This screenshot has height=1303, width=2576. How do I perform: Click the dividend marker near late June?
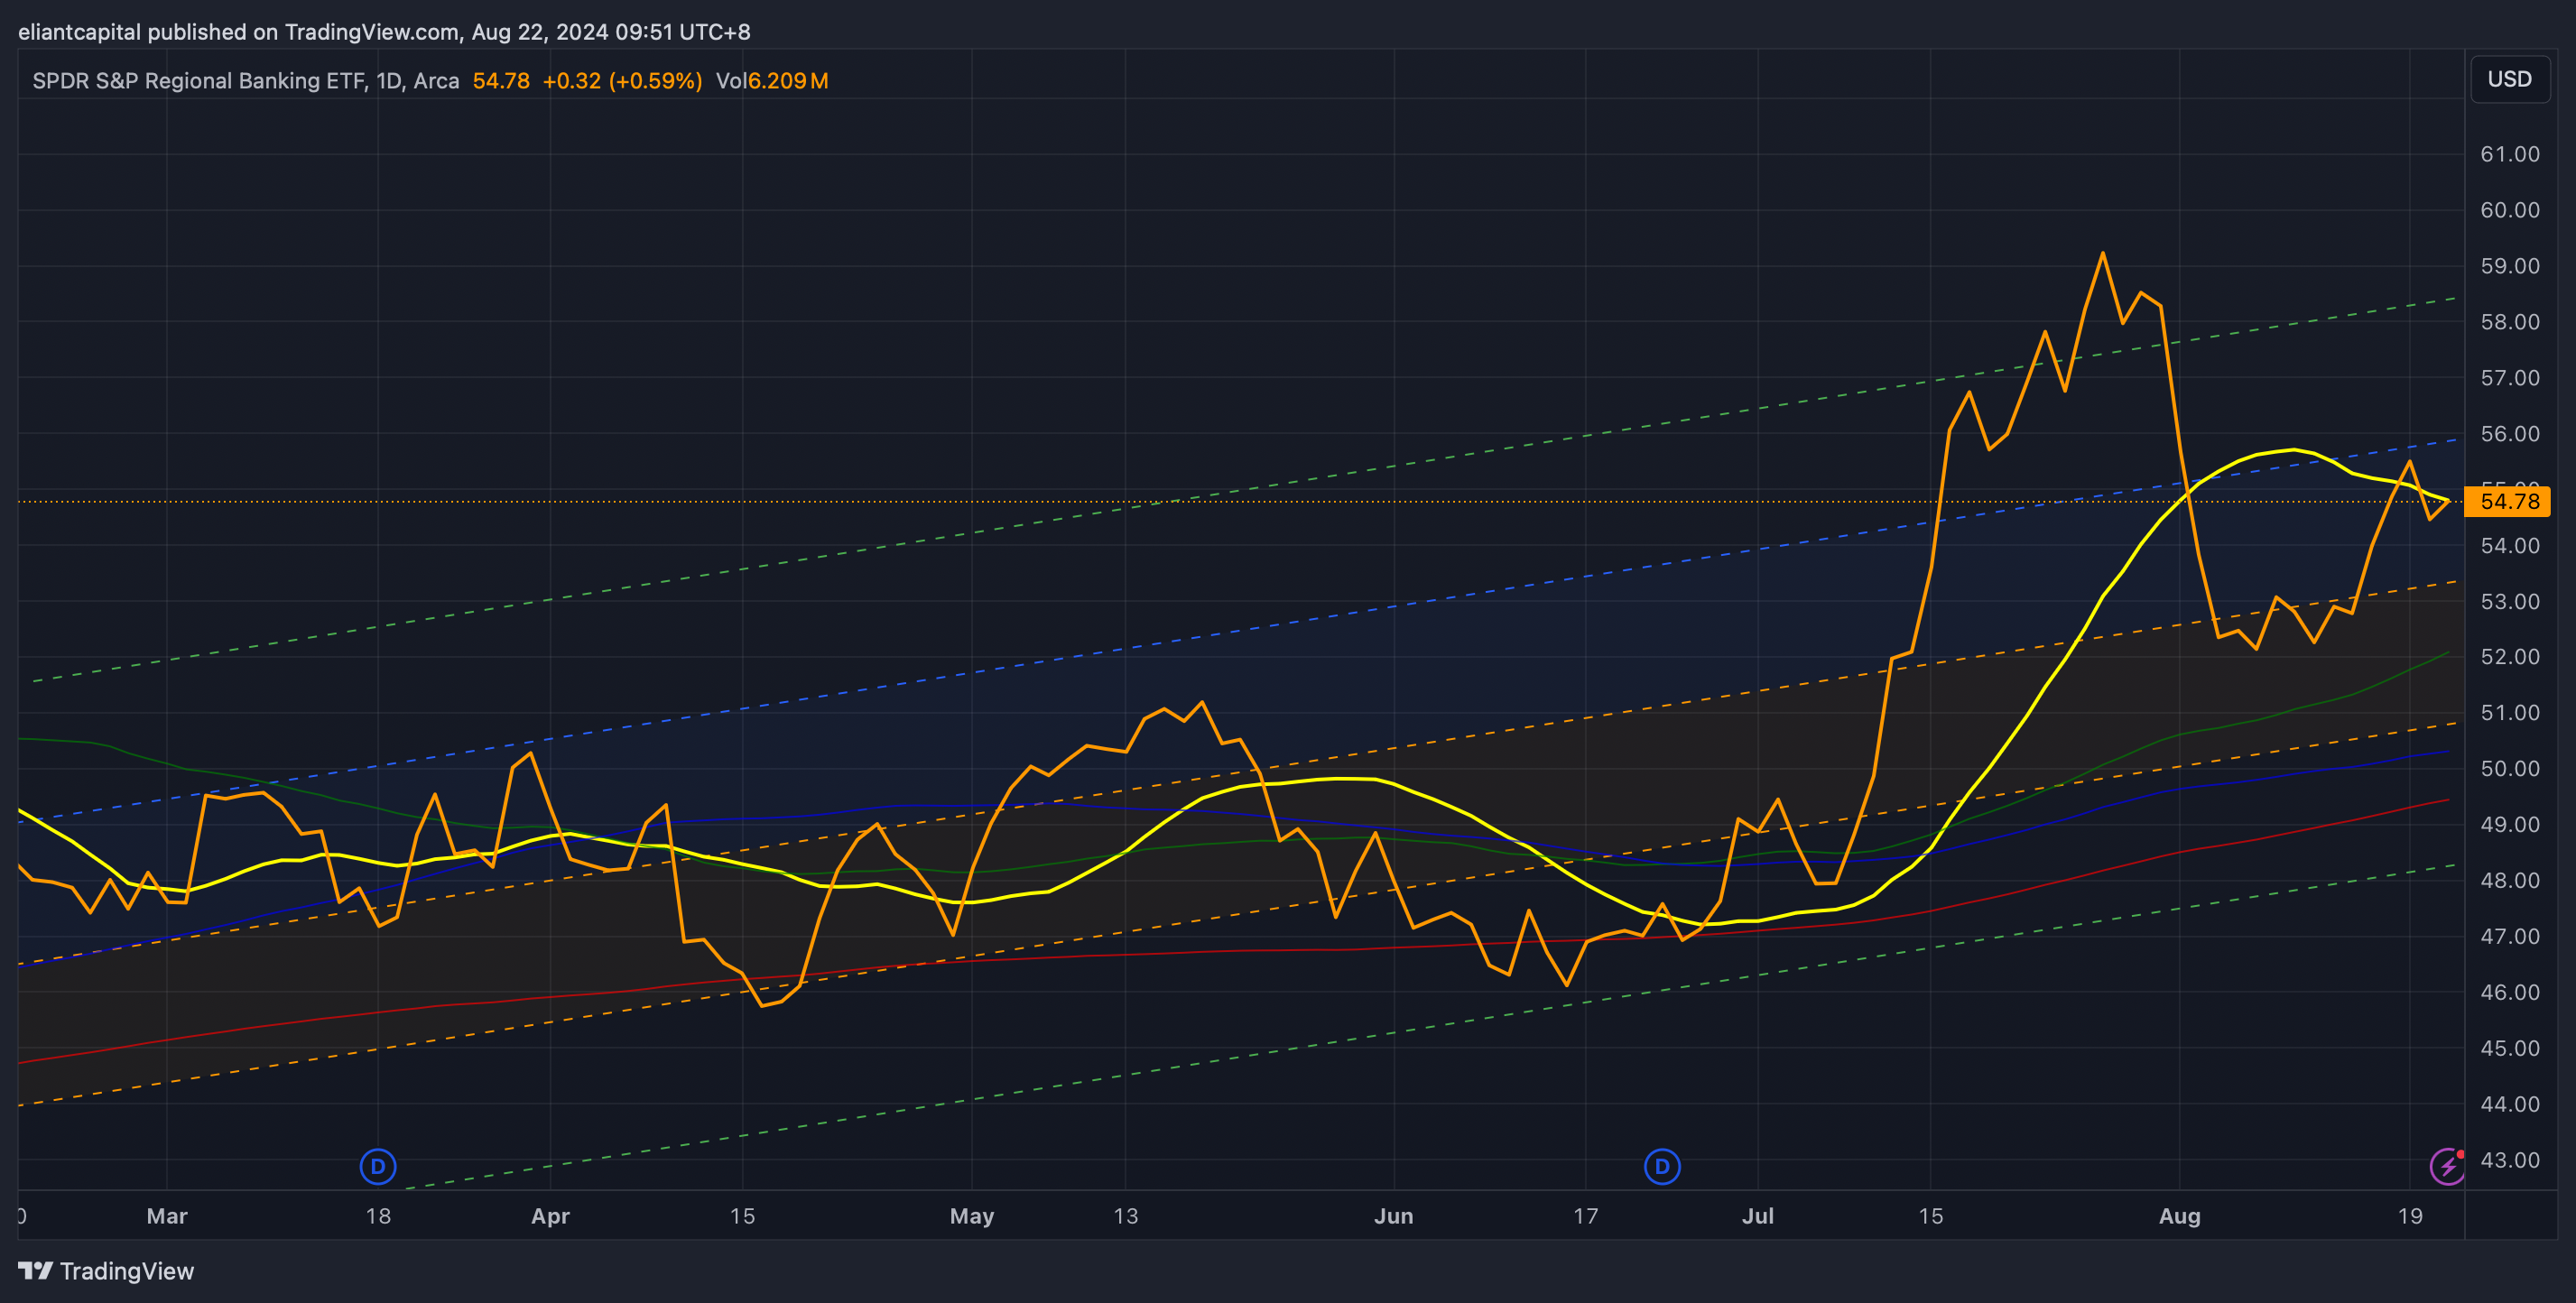(x=1662, y=1166)
